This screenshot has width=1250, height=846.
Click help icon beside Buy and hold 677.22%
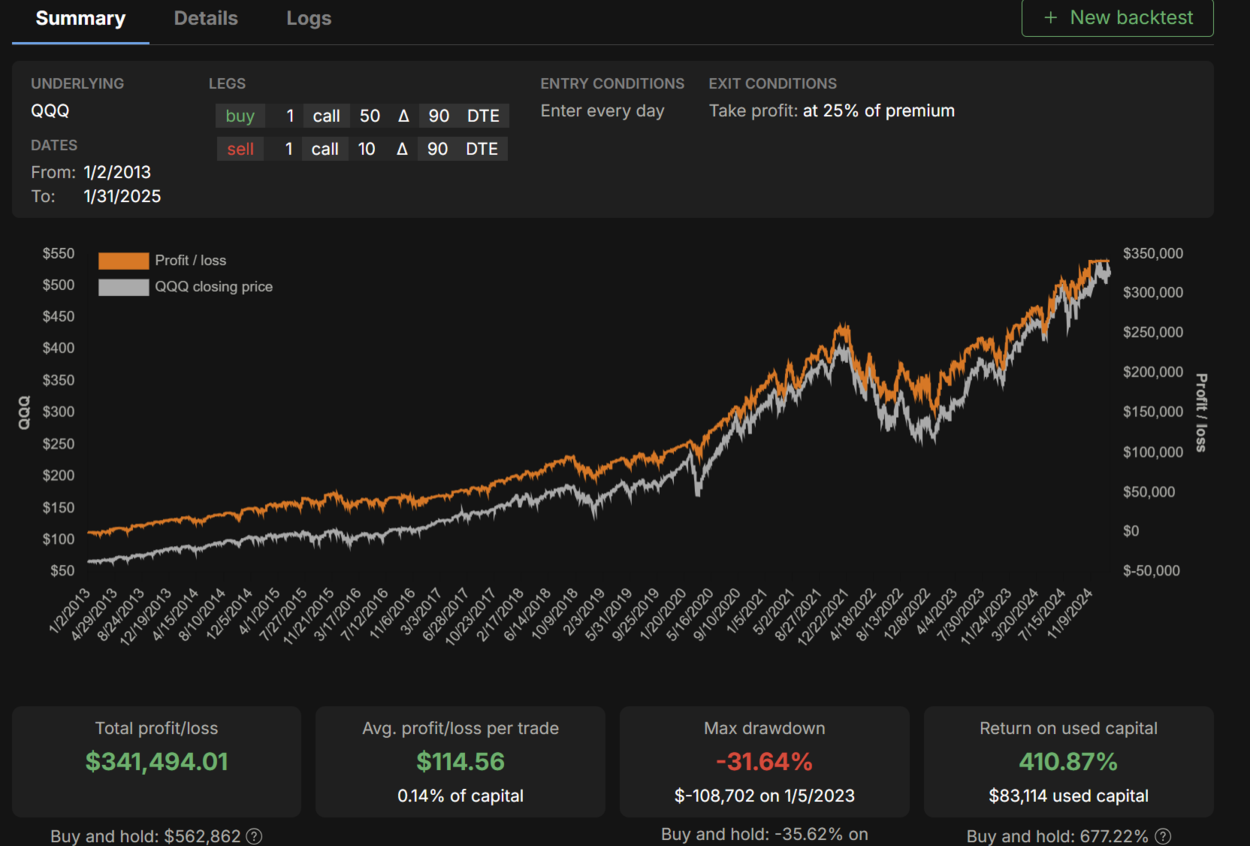click(x=1163, y=836)
